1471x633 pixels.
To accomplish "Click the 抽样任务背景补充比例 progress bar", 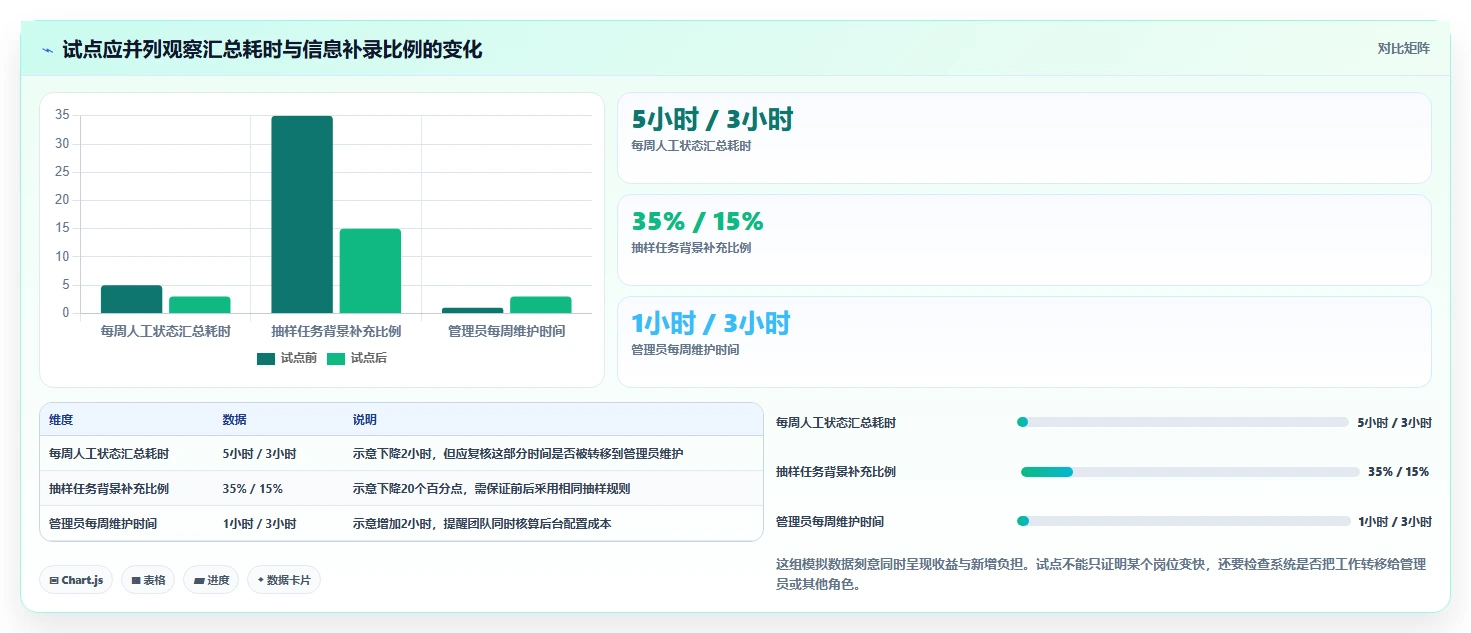I will 1190,472.
